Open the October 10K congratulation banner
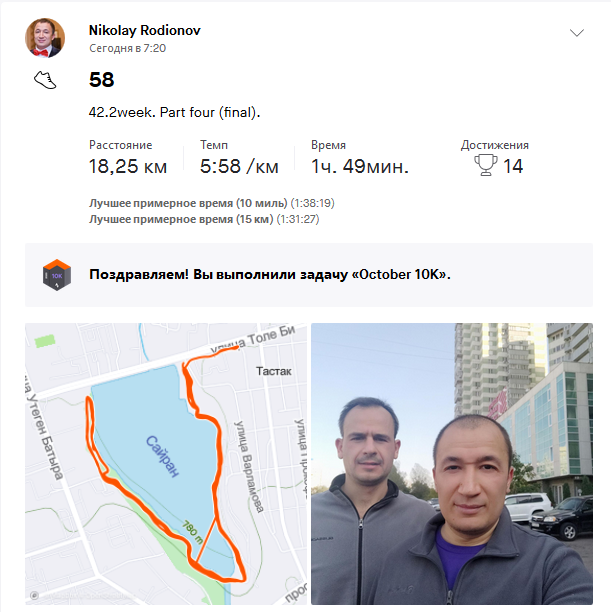611x612 pixels. coord(309,275)
